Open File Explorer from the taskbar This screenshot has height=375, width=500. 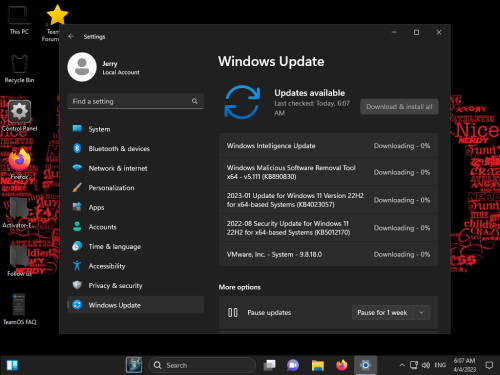(318, 365)
